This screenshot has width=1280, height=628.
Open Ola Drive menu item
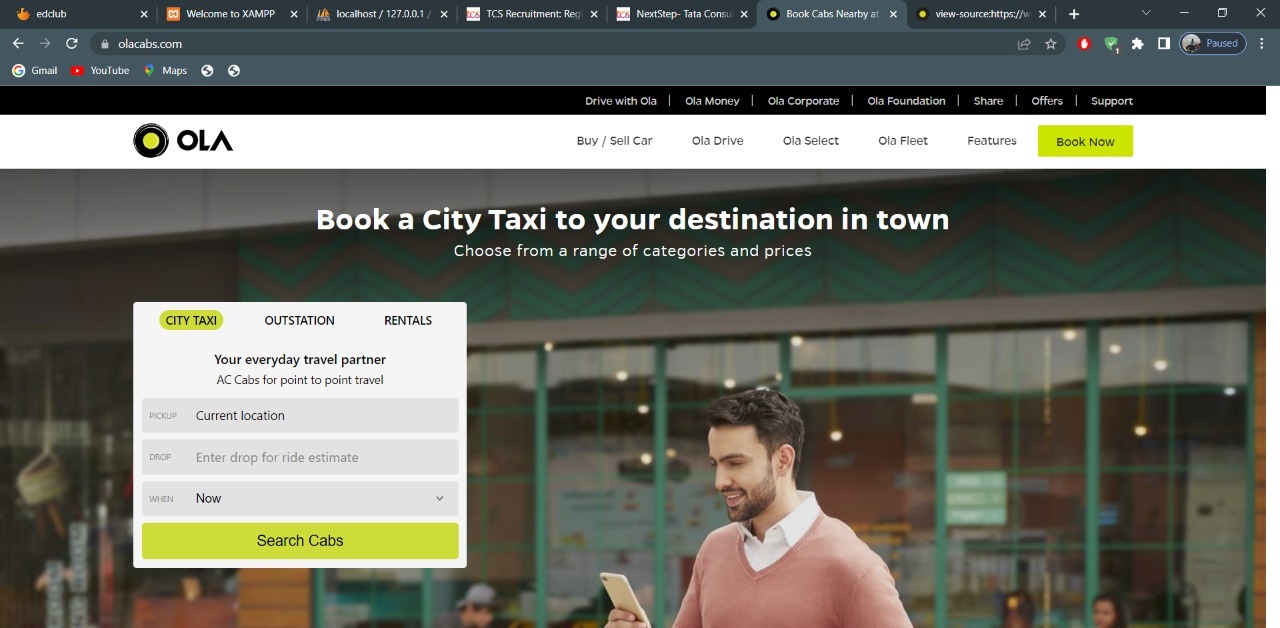717,141
